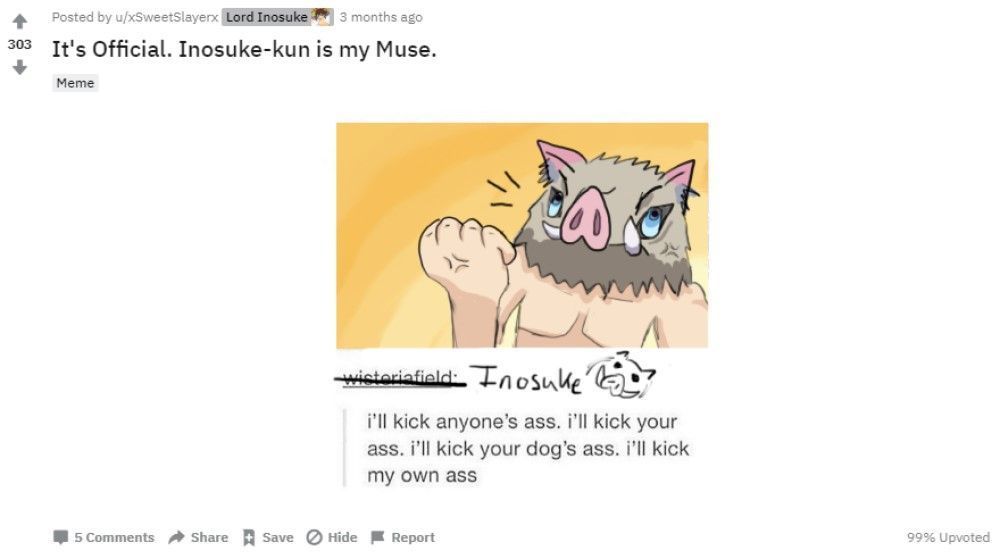Click the 3 months ago timestamp
Screen dimensions: 1000x559
(x=381, y=17)
